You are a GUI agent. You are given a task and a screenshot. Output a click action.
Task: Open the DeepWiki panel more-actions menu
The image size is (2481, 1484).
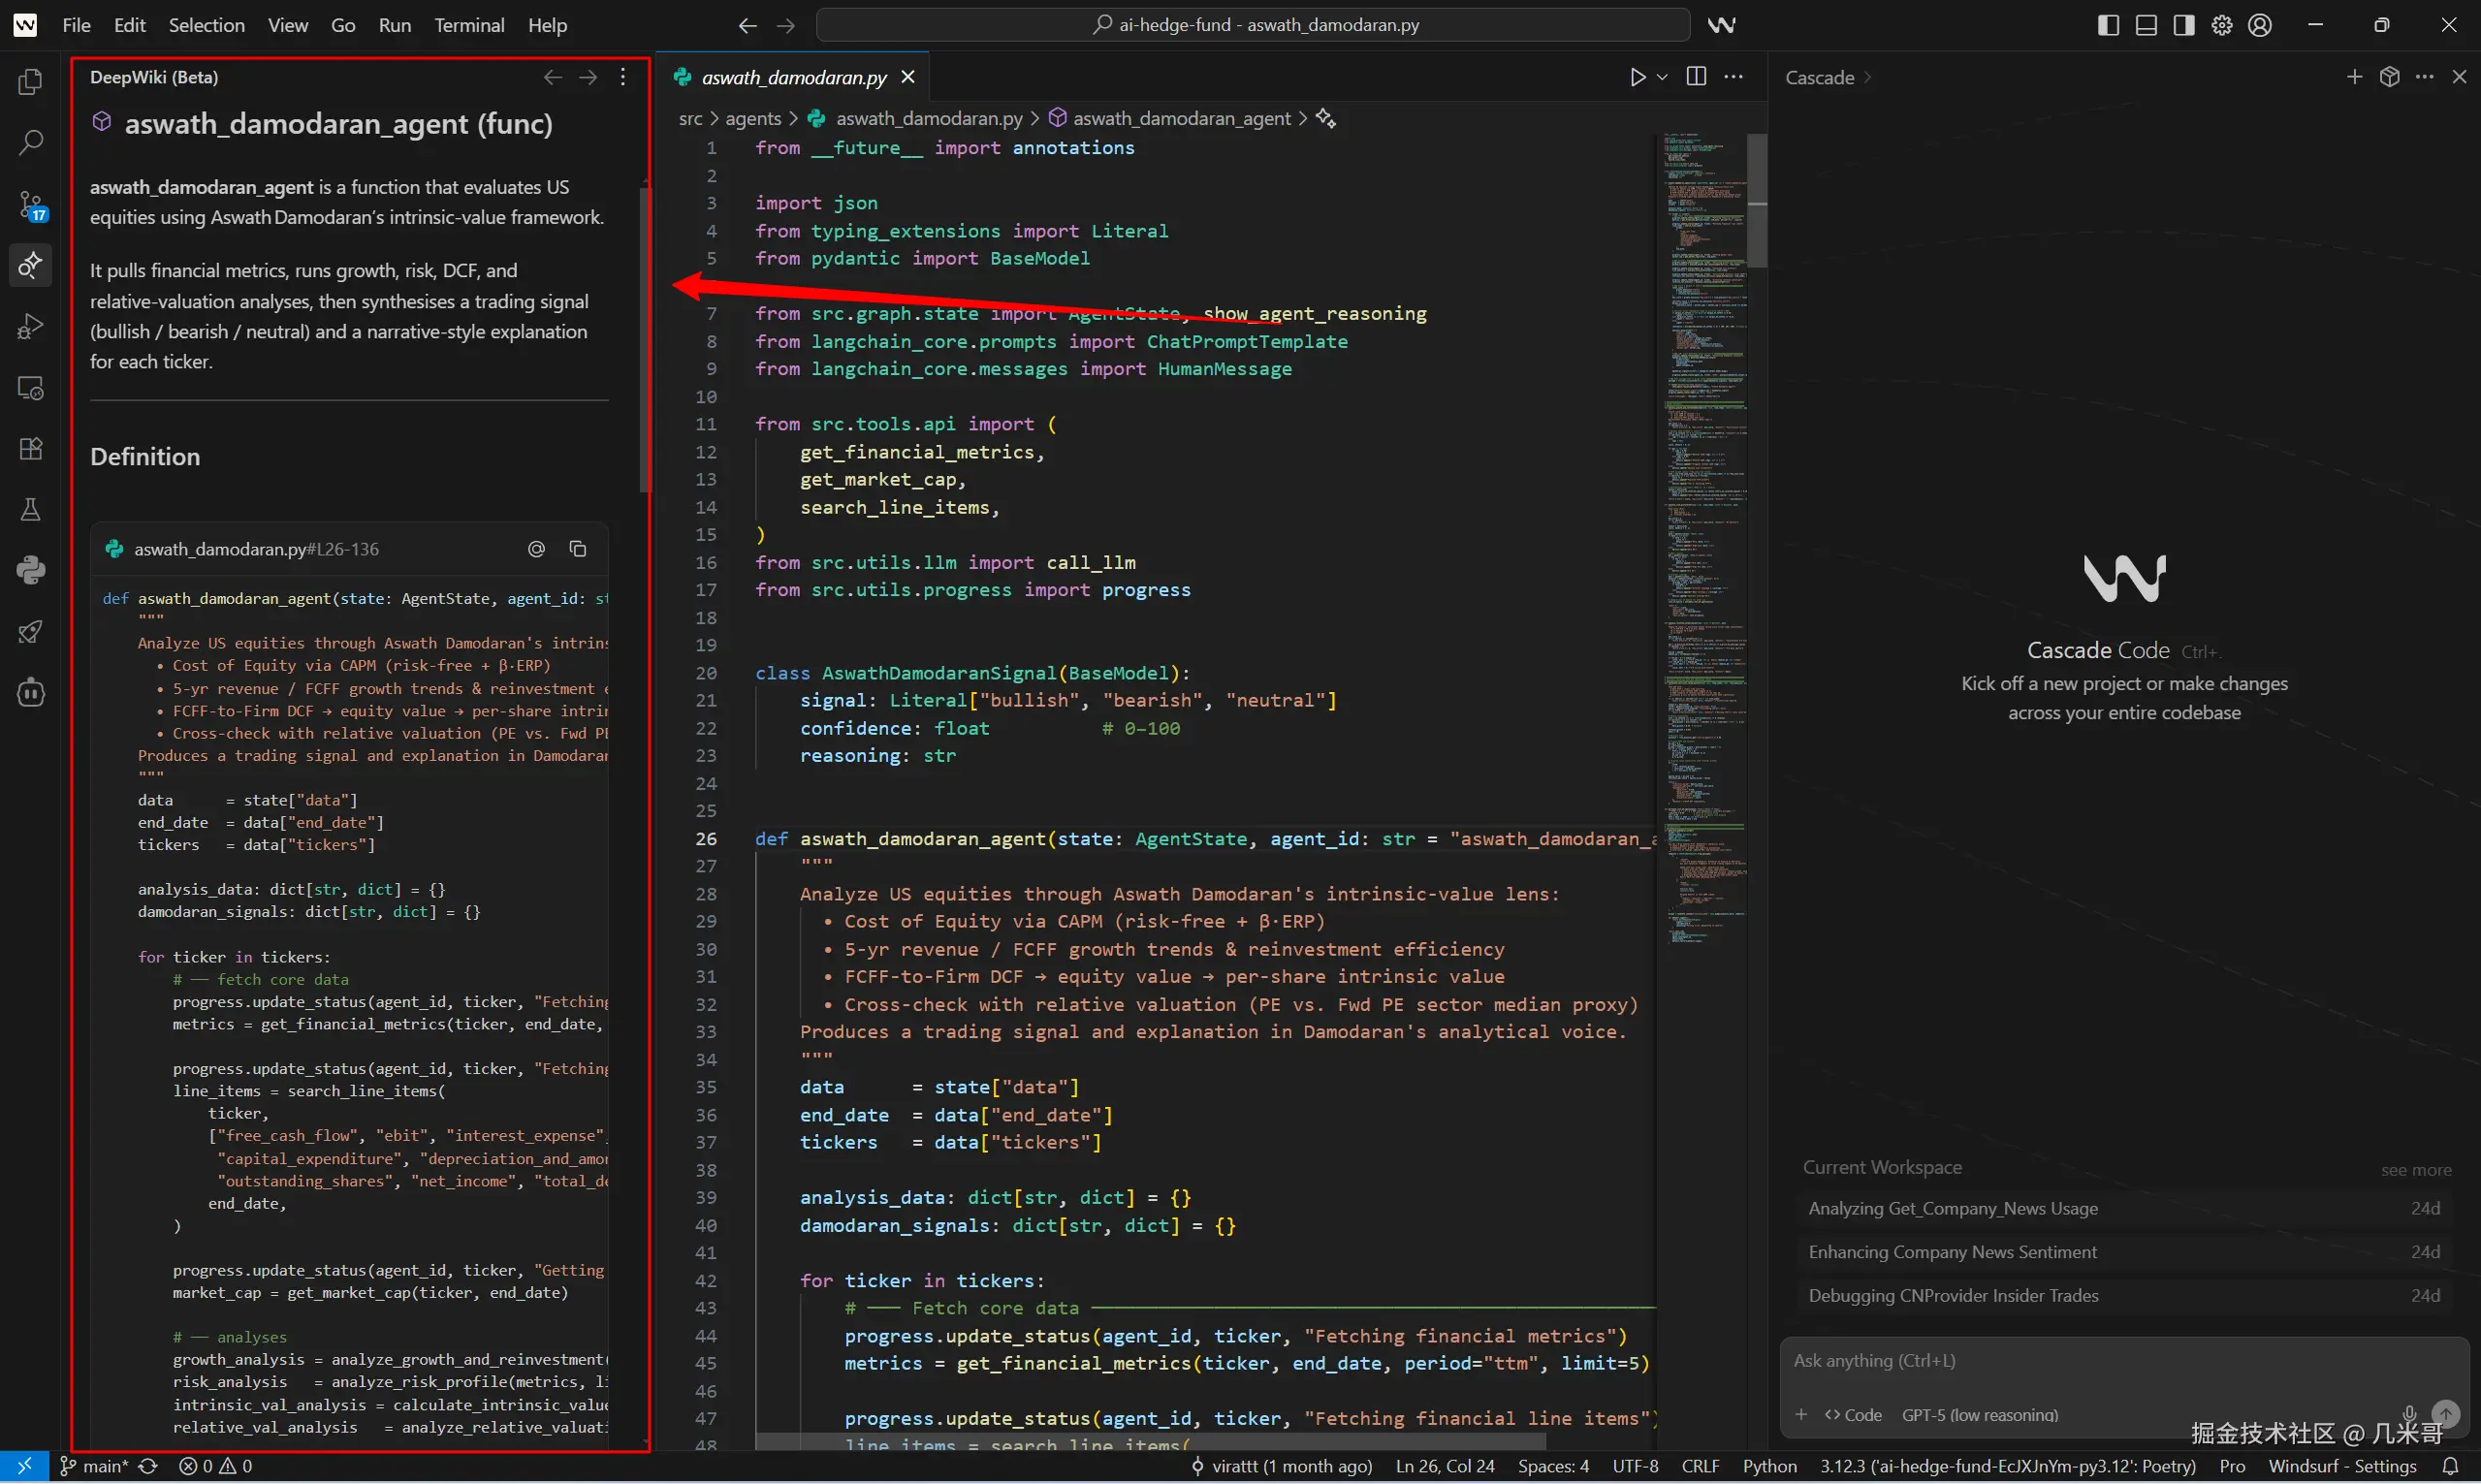(x=623, y=77)
